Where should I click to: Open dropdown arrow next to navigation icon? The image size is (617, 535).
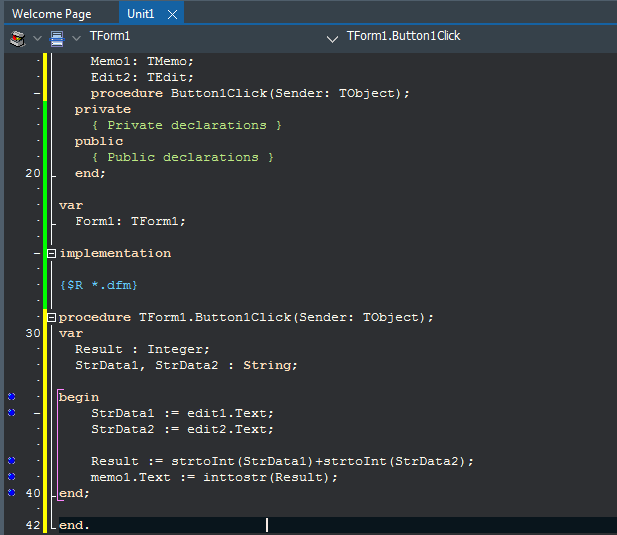coord(37,39)
